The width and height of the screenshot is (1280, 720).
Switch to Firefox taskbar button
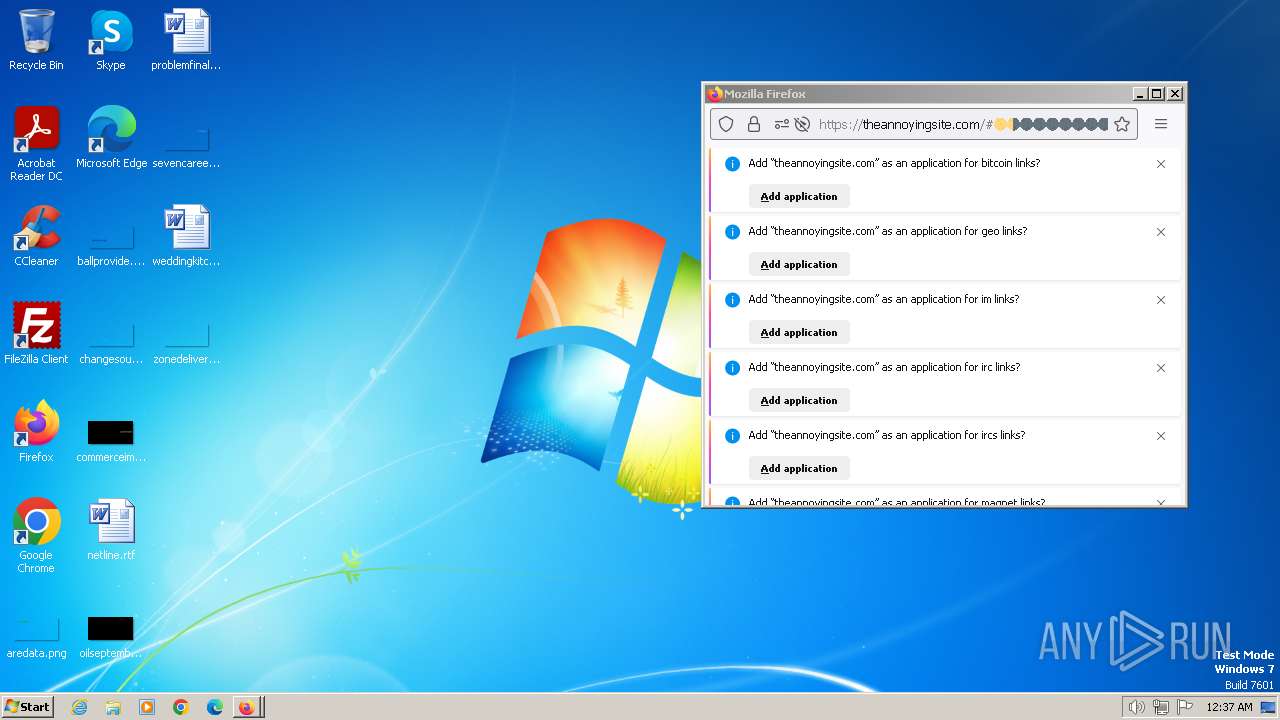pyautogui.click(x=247, y=707)
